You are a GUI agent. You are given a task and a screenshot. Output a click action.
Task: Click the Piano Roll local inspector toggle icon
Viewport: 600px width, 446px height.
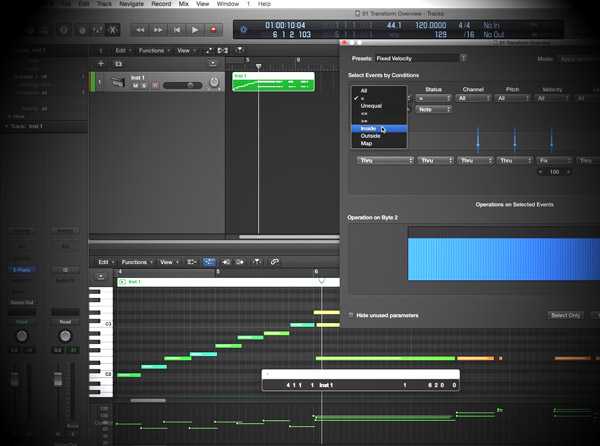pos(101,276)
